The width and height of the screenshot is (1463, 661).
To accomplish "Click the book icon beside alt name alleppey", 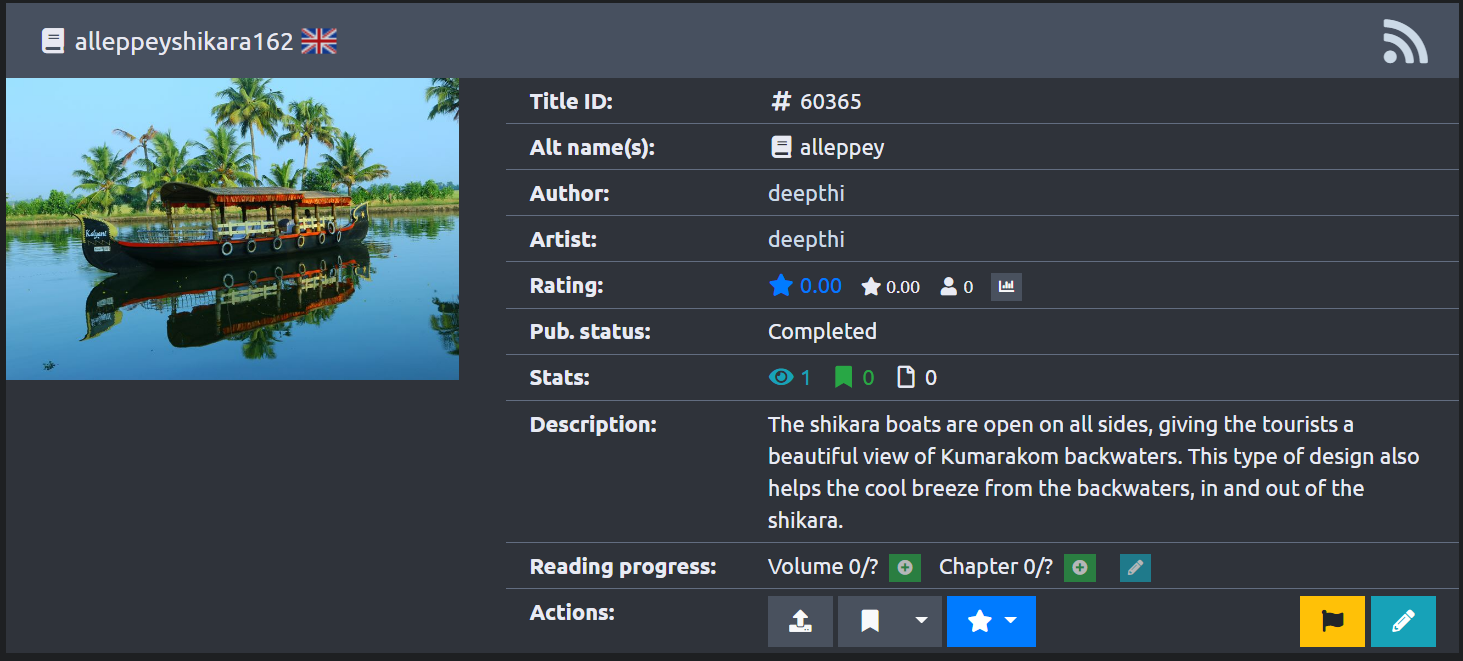I will [781, 148].
